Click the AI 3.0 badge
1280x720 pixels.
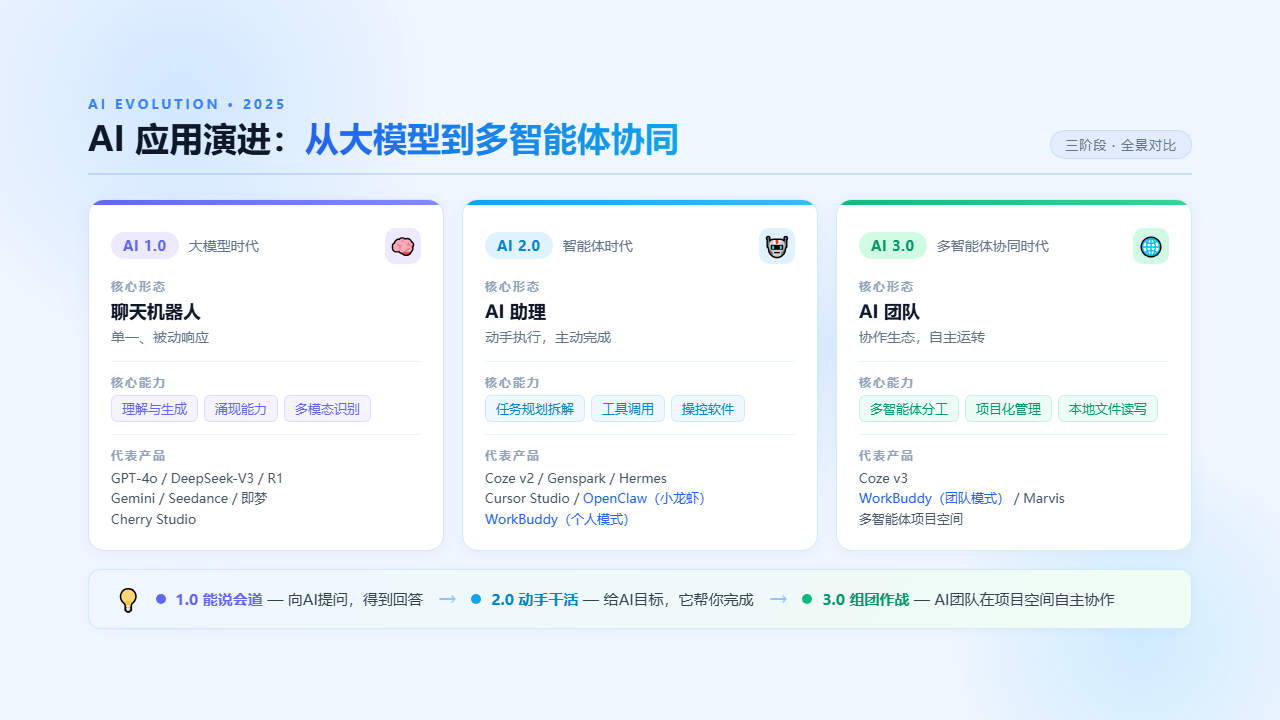tap(893, 246)
